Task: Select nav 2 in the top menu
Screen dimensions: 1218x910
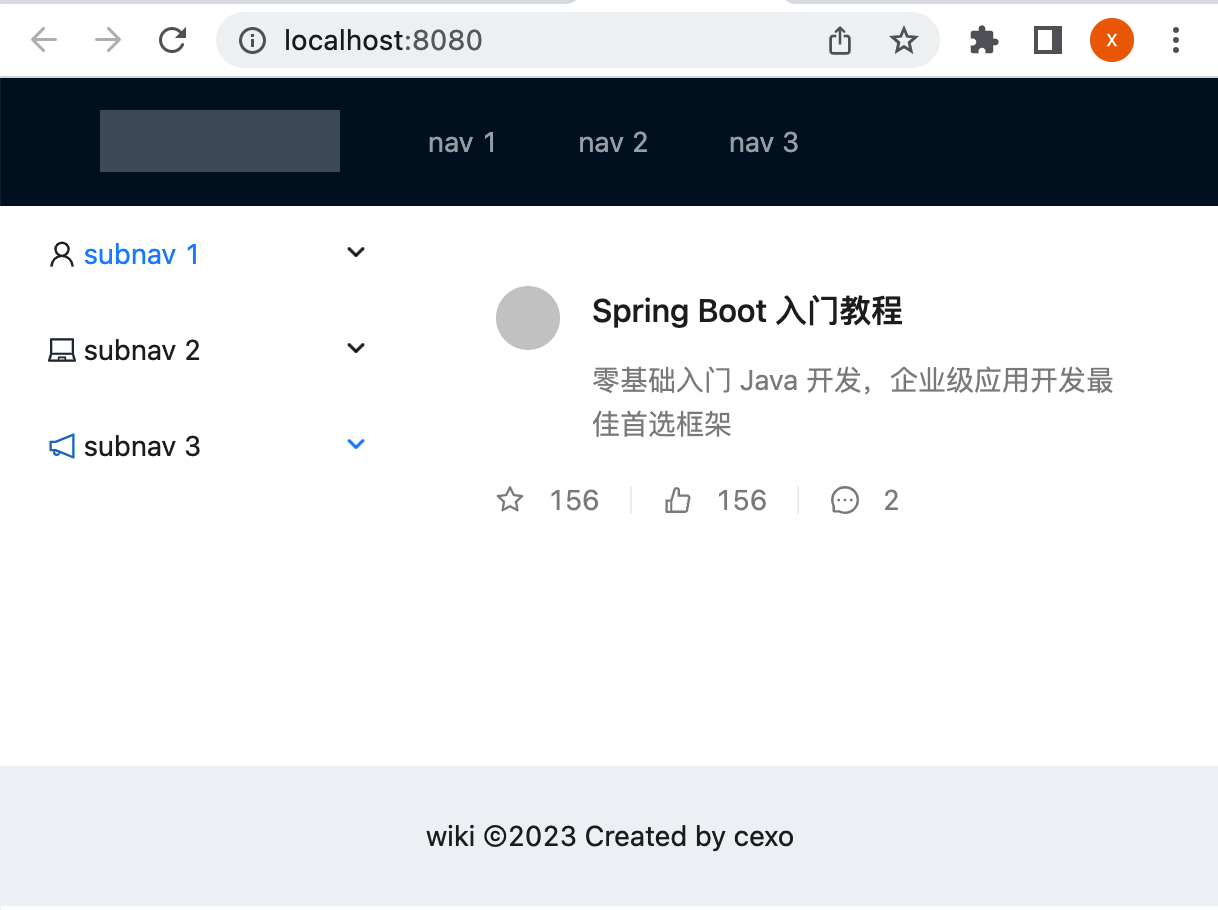Action: (x=613, y=143)
